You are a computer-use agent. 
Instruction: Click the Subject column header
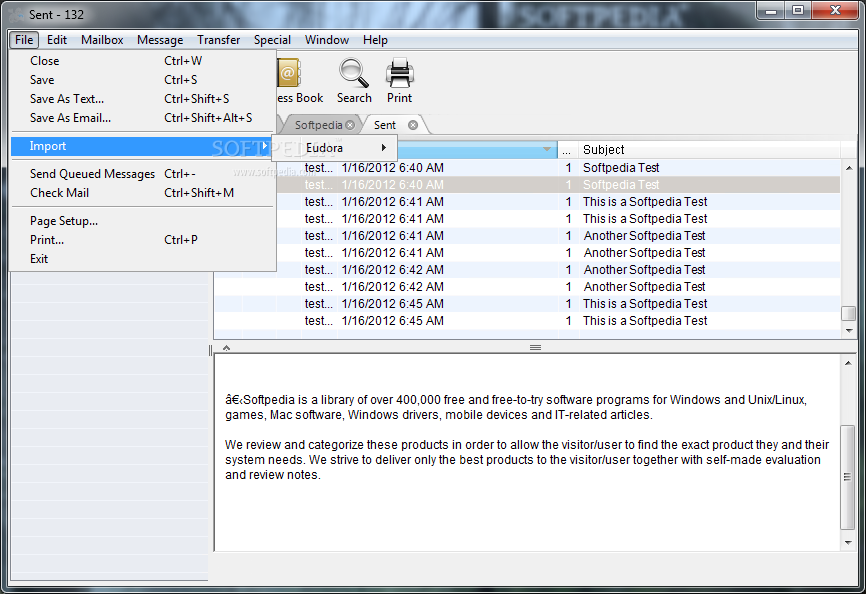tap(709, 150)
